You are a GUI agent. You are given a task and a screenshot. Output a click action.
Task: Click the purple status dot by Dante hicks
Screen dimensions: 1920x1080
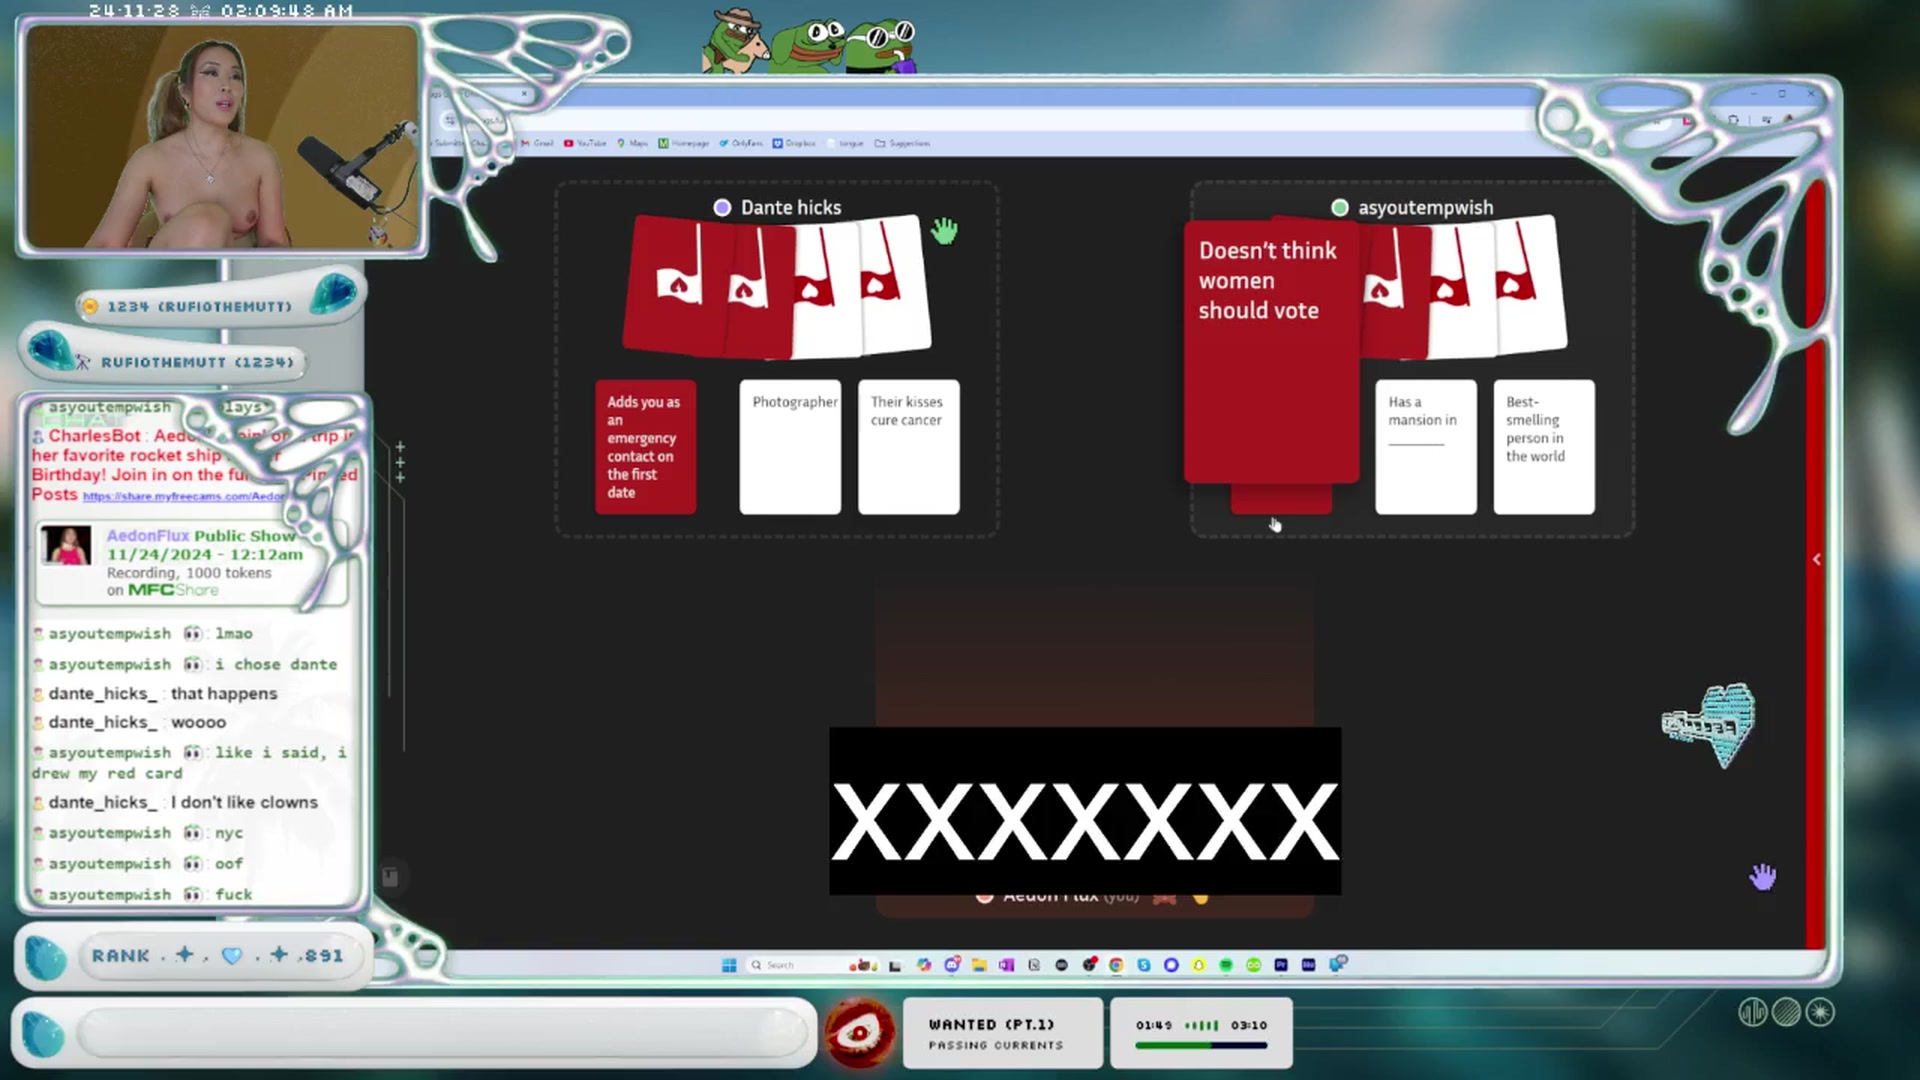(x=722, y=207)
